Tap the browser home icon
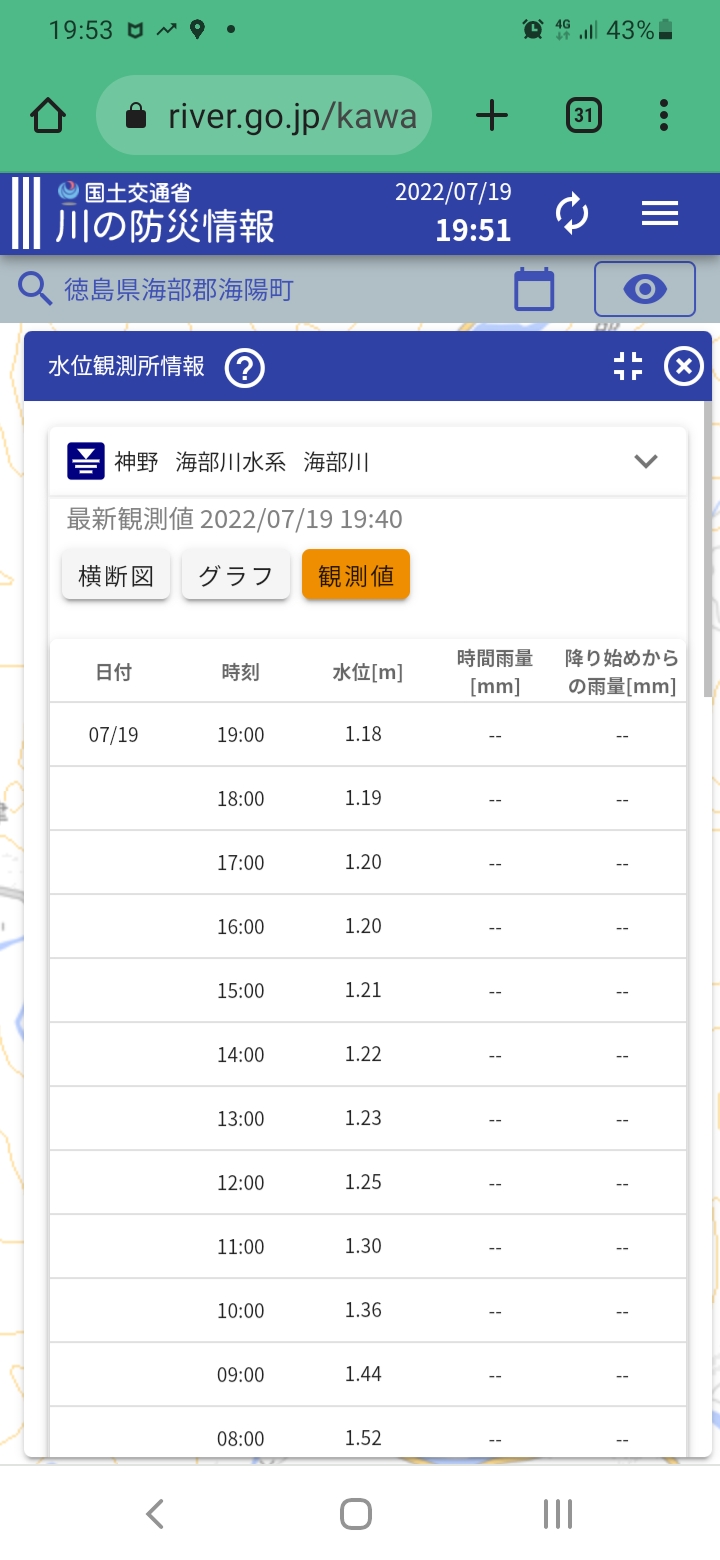Screen dimensions: 720x1560 pos(48,116)
